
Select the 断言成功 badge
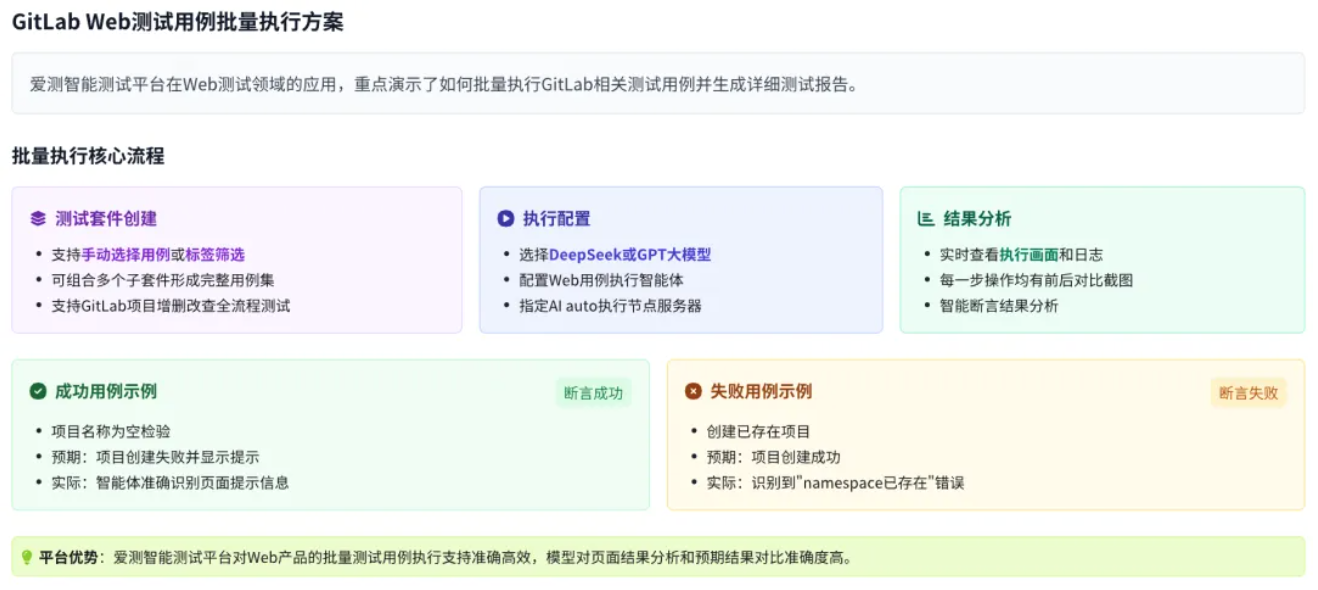point(593,393)
